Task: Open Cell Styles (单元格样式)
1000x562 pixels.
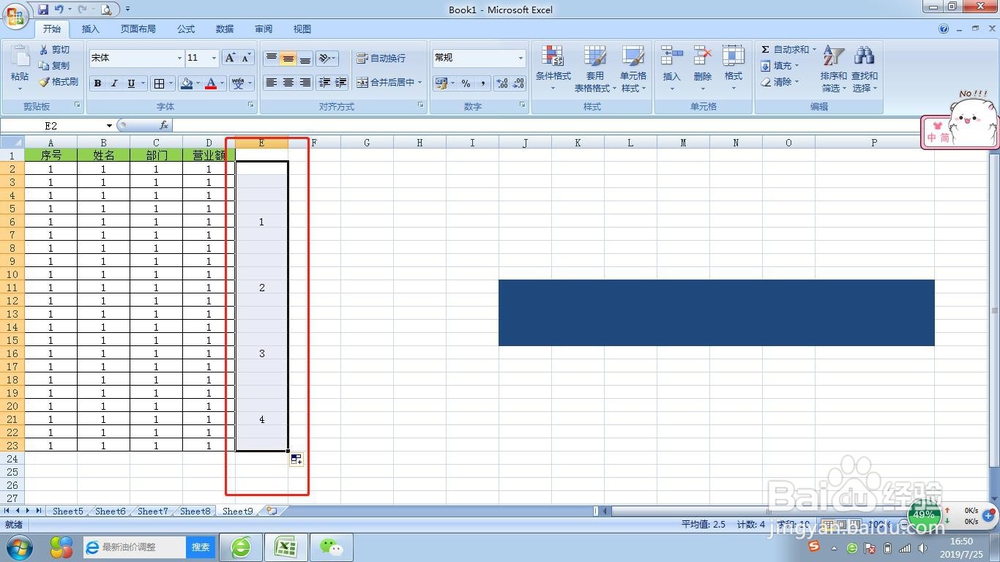Action: pos(633,68)
